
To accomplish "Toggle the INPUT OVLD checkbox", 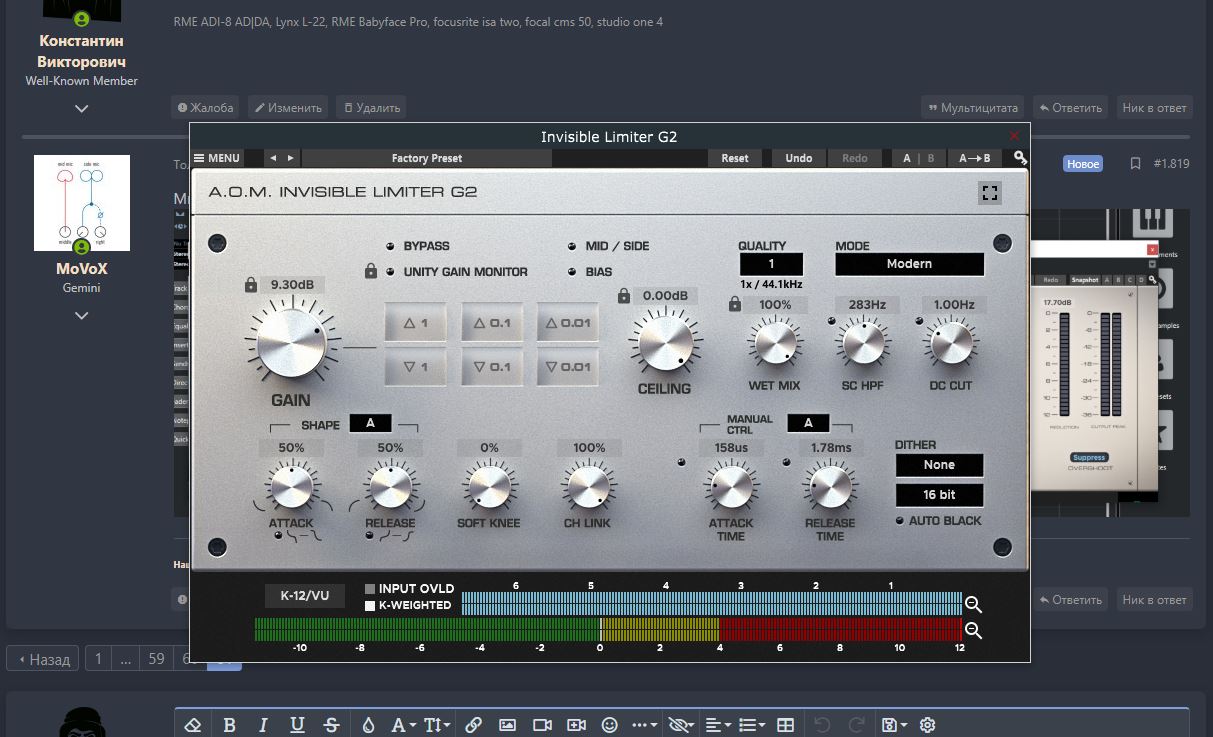I will [x=370, y=589].
